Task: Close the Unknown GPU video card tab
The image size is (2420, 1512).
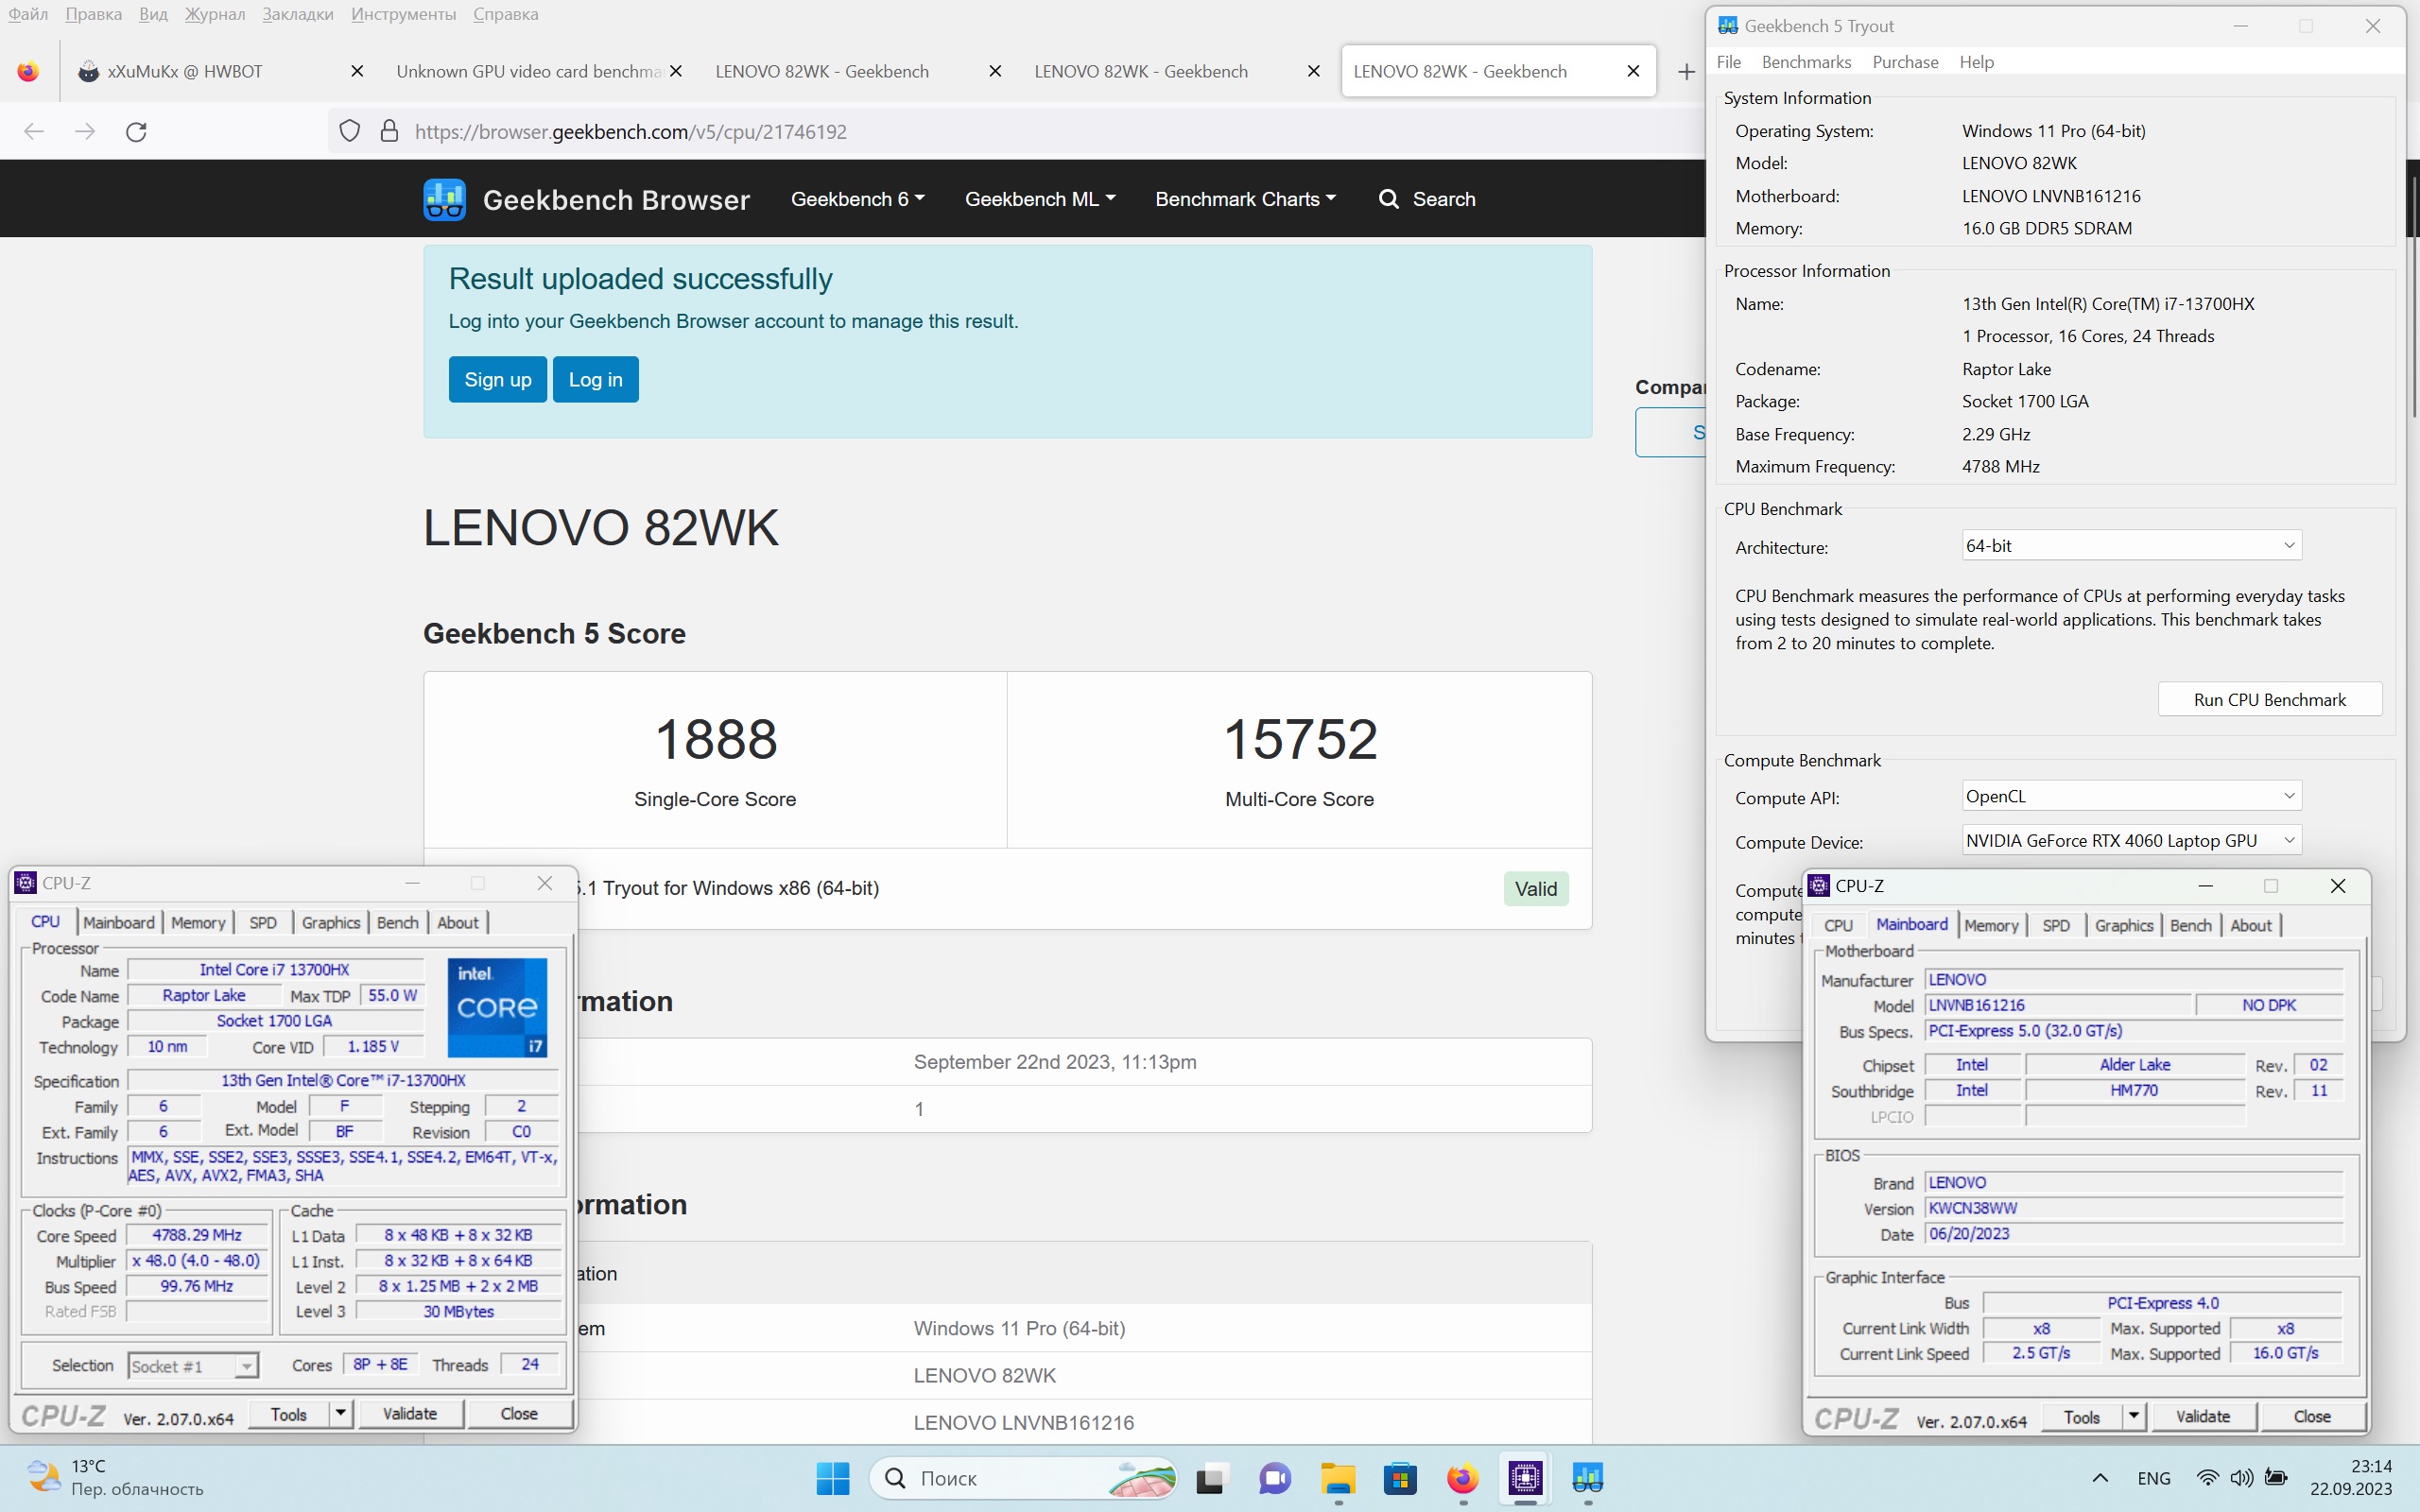Action: click(x=676, y=71)
